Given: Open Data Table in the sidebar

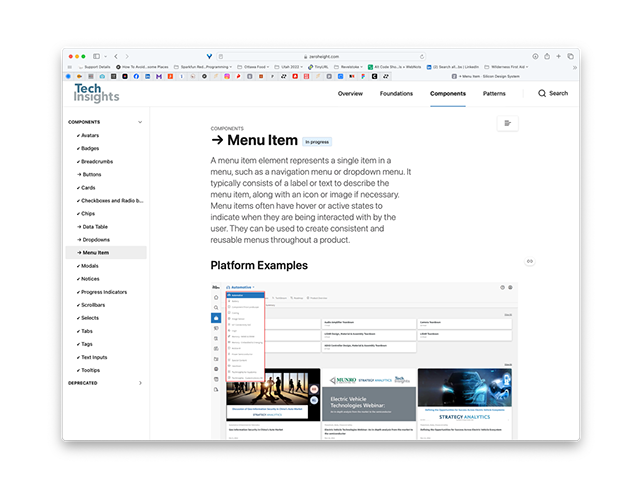Looking at the screenshot, I should coord(93,227).
